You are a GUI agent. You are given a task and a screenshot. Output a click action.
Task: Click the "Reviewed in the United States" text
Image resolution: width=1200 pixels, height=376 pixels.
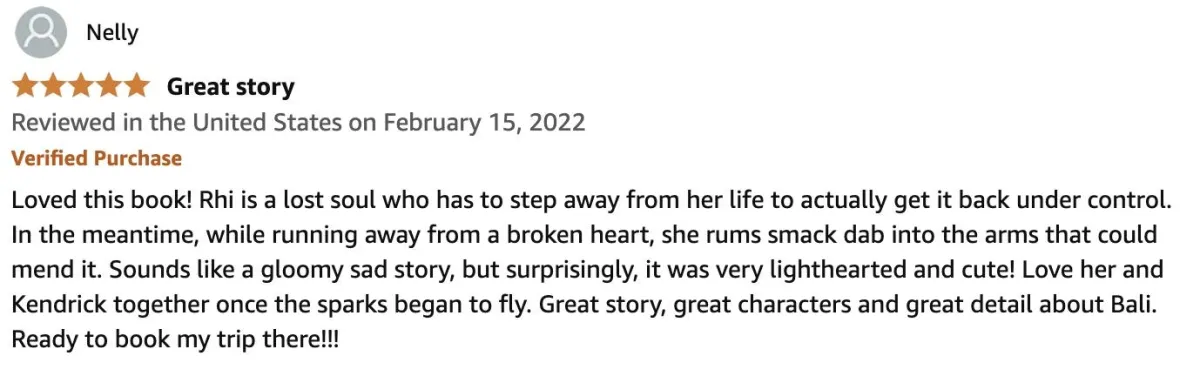pos(178,123)
